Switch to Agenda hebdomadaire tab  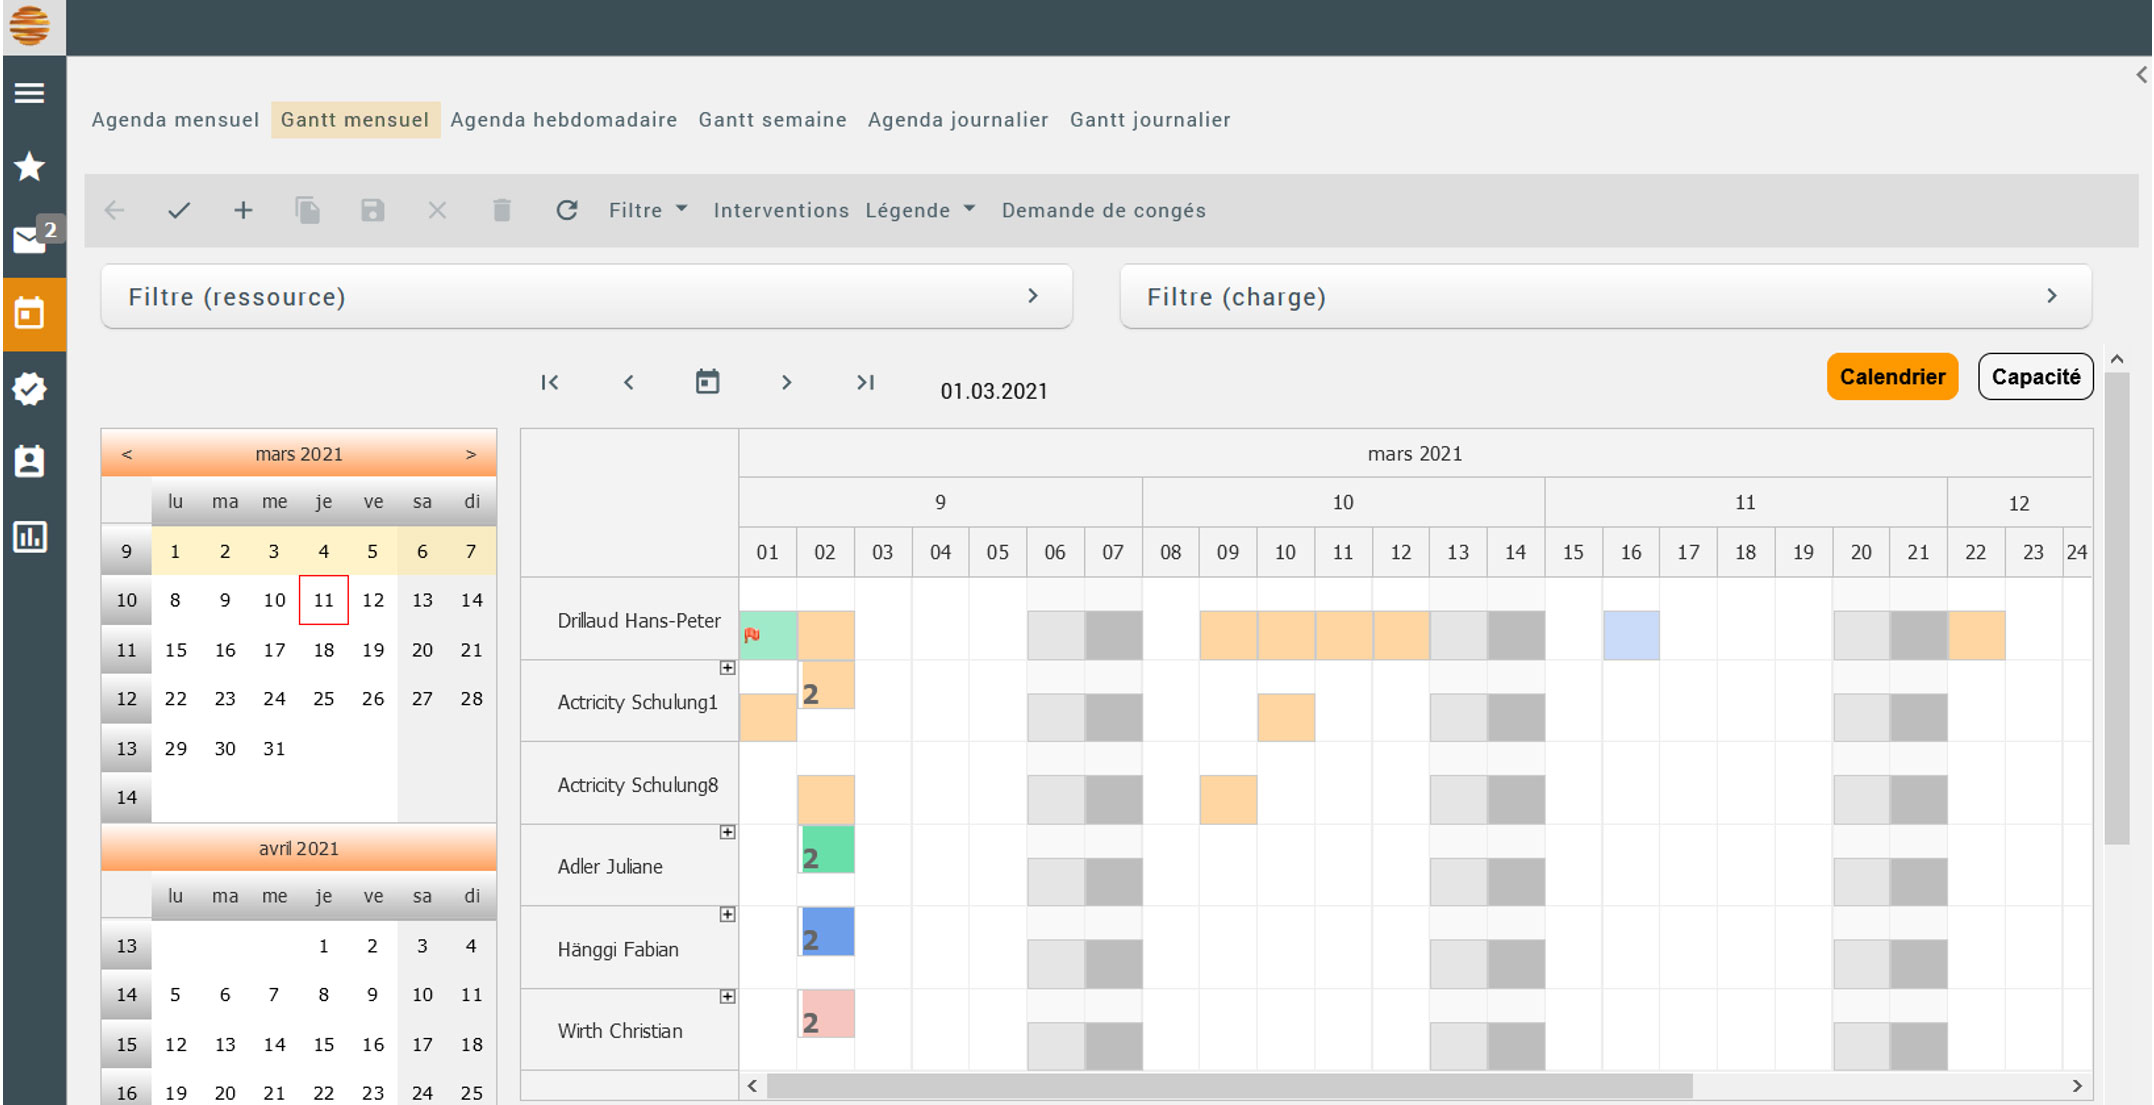click(x=564, y=120)
